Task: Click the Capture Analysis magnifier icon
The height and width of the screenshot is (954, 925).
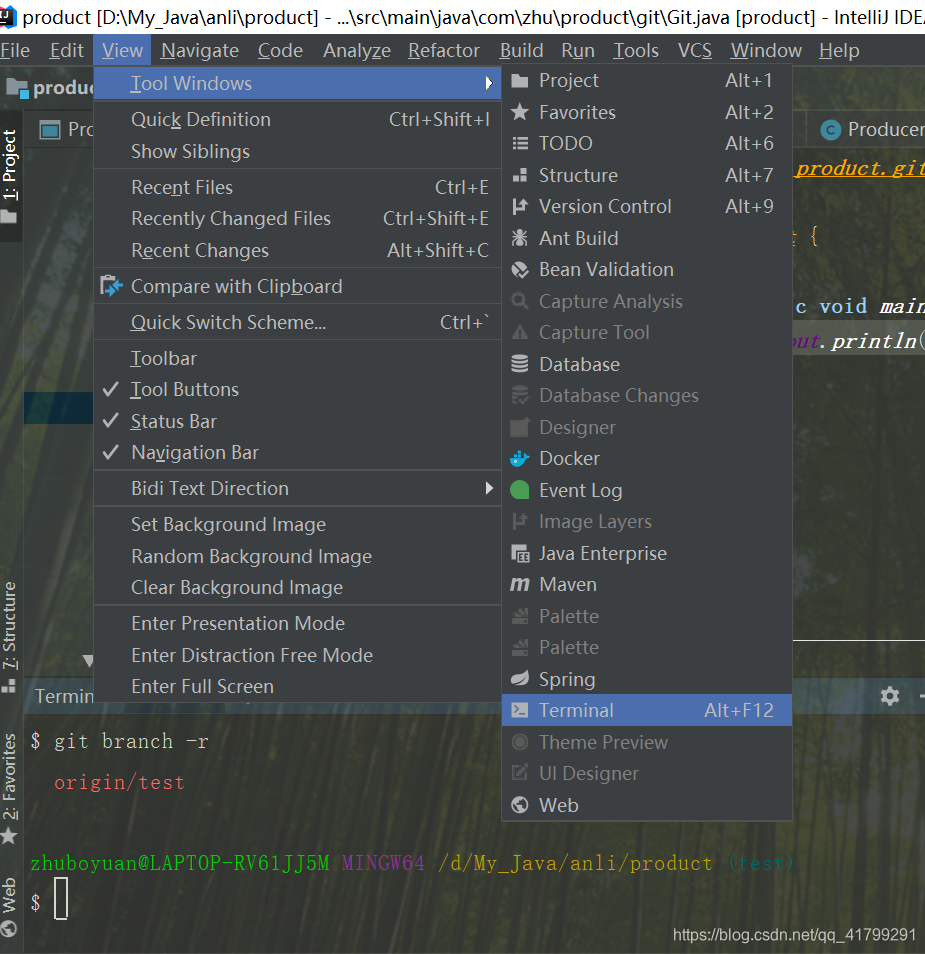Action: coord(520,301)
